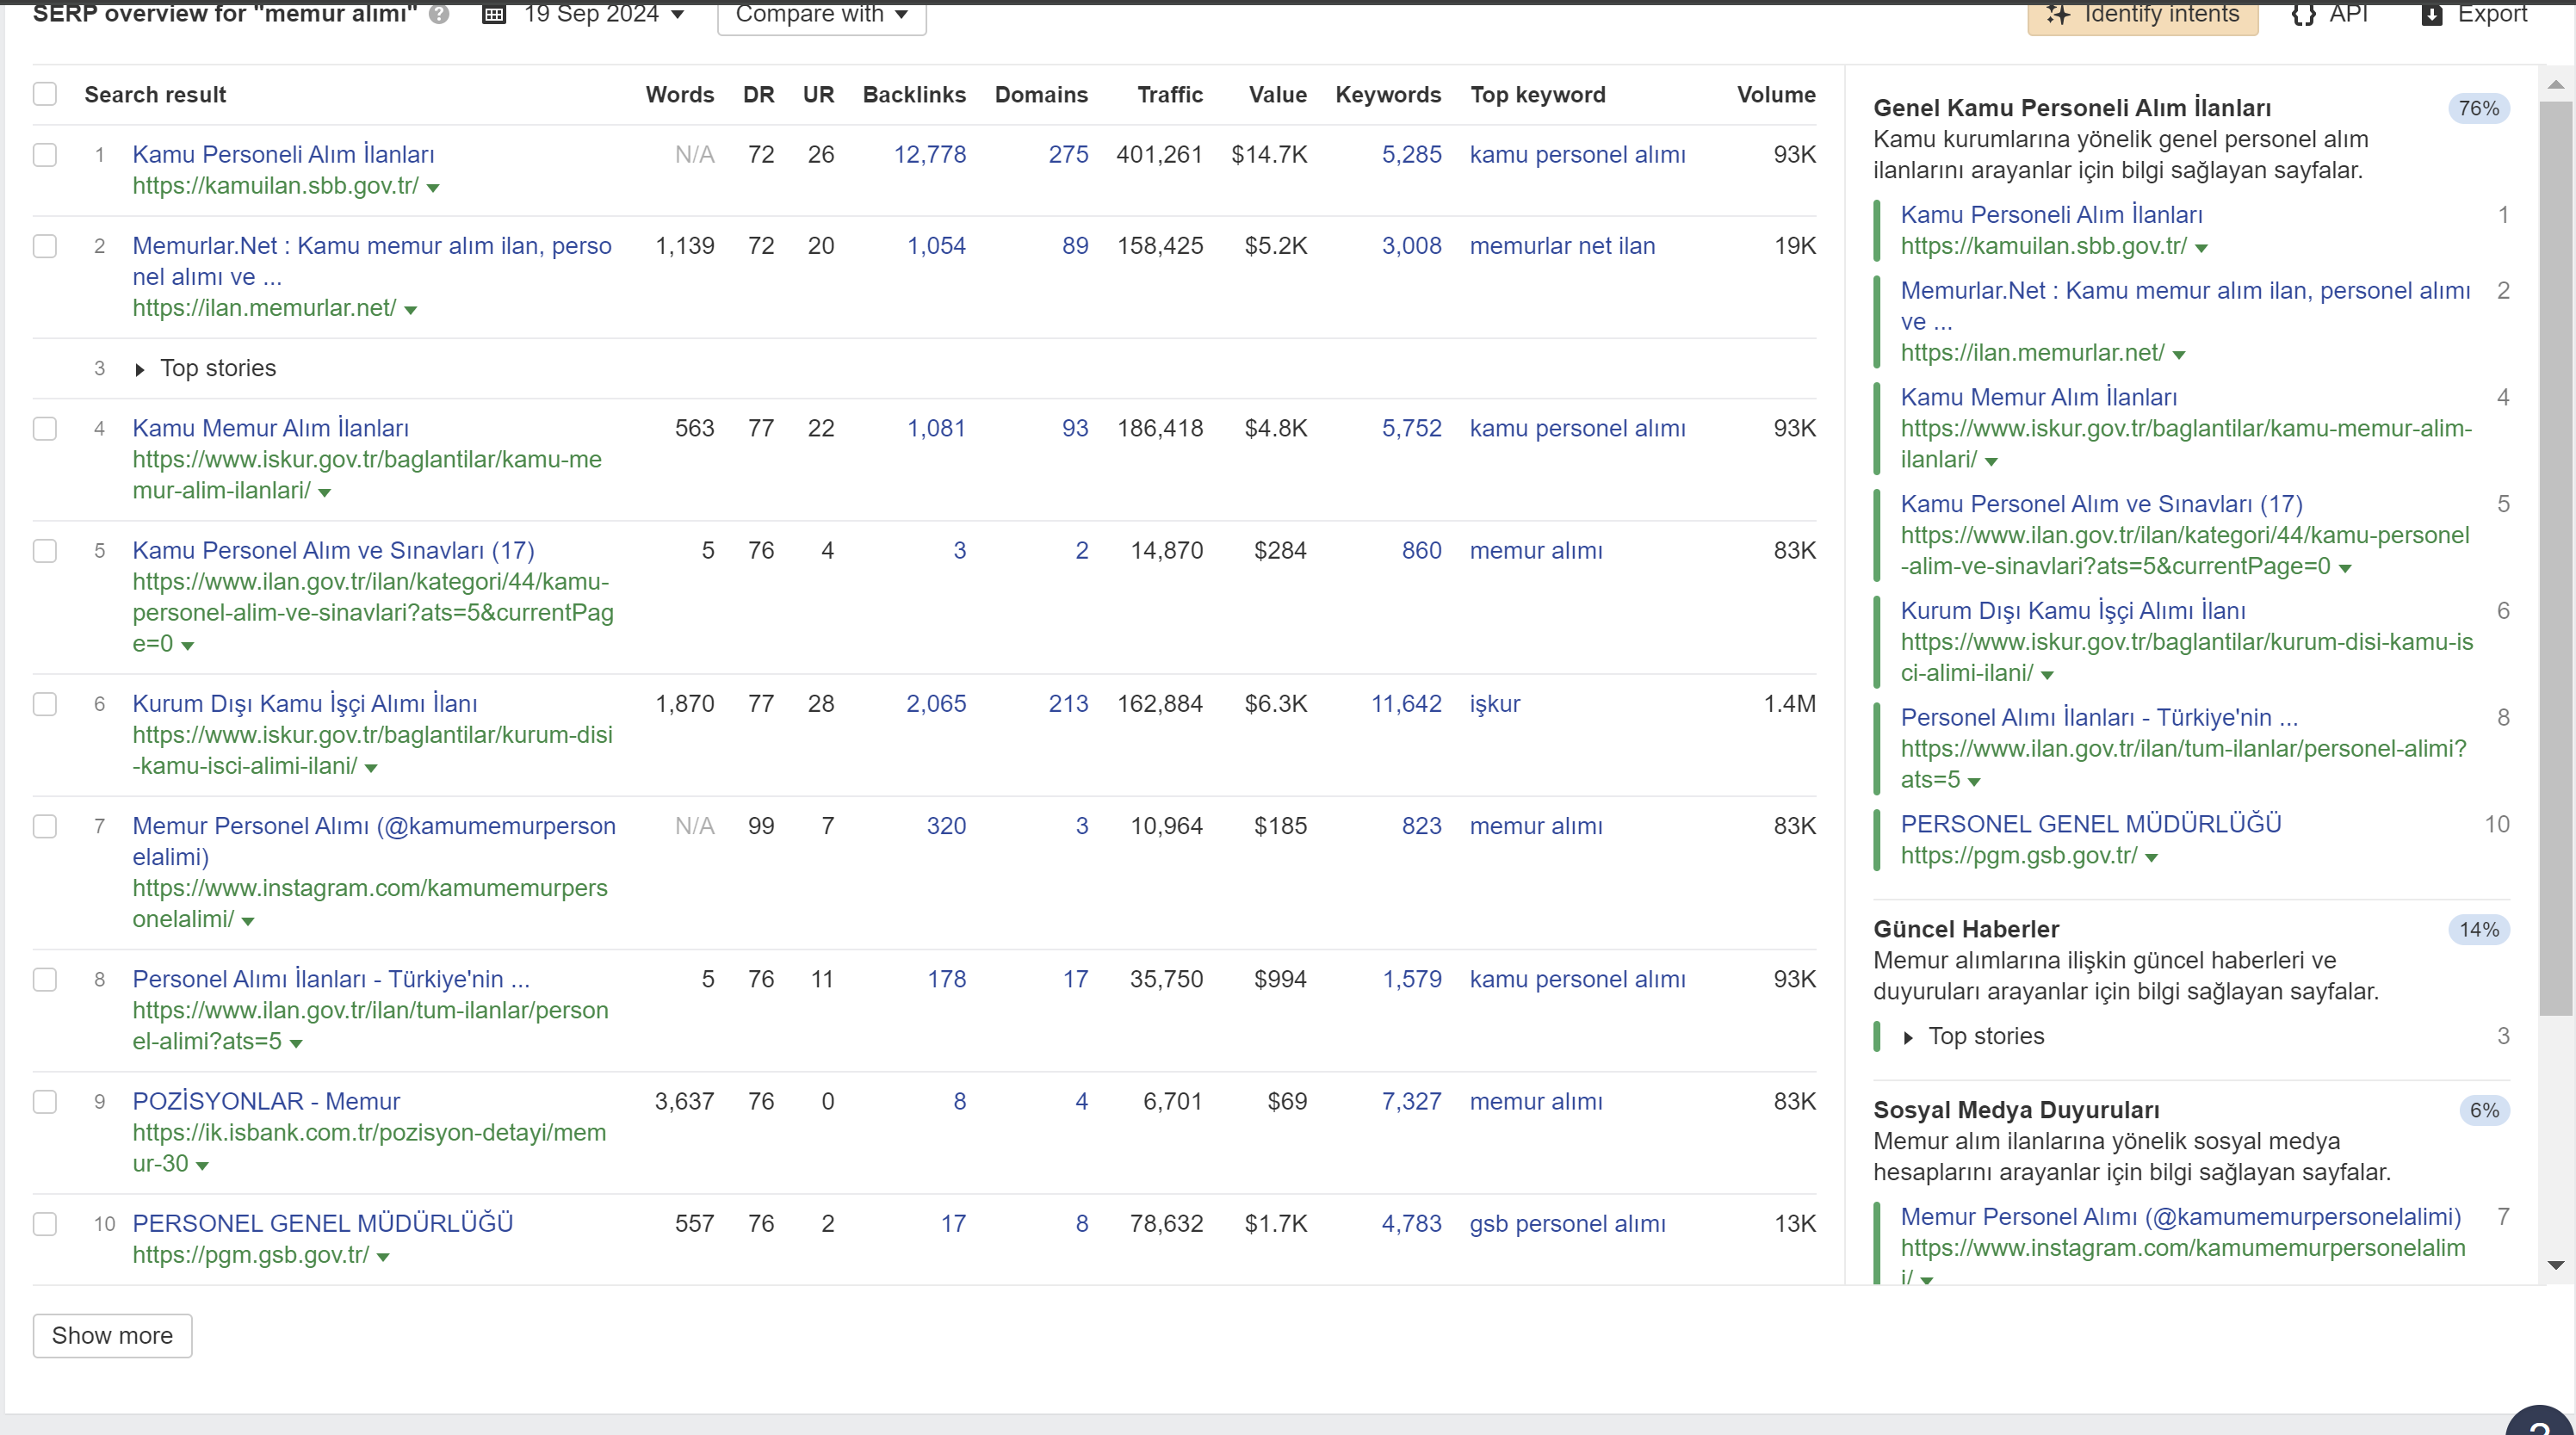Click the curly braces API icon
This screenshot has width=2576, height=1435.
(2304, 14)
